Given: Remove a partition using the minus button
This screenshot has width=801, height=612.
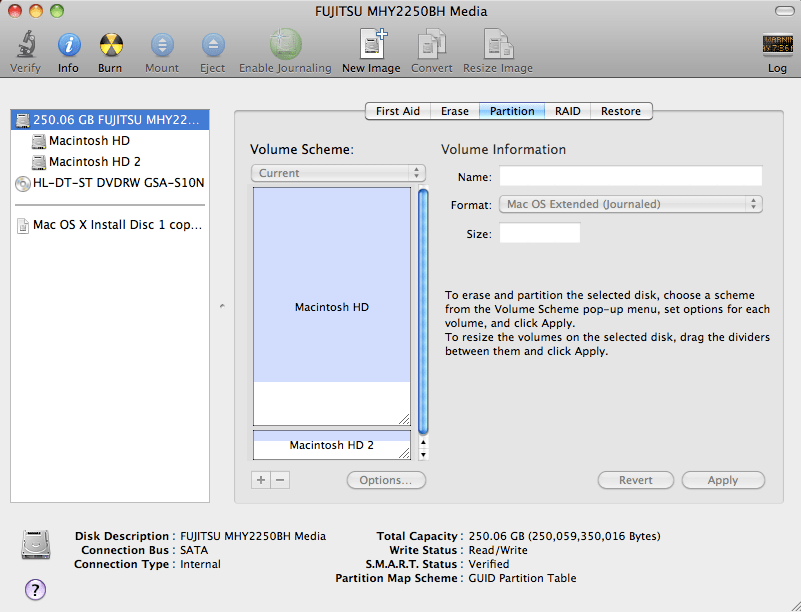Looking at the screenshot, I should pos(279,480).
